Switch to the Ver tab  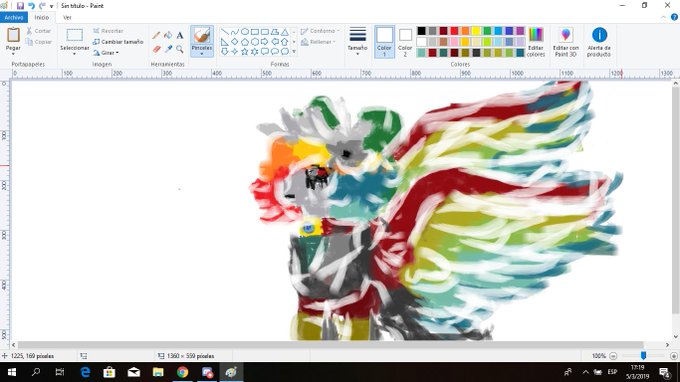[67, 17]
